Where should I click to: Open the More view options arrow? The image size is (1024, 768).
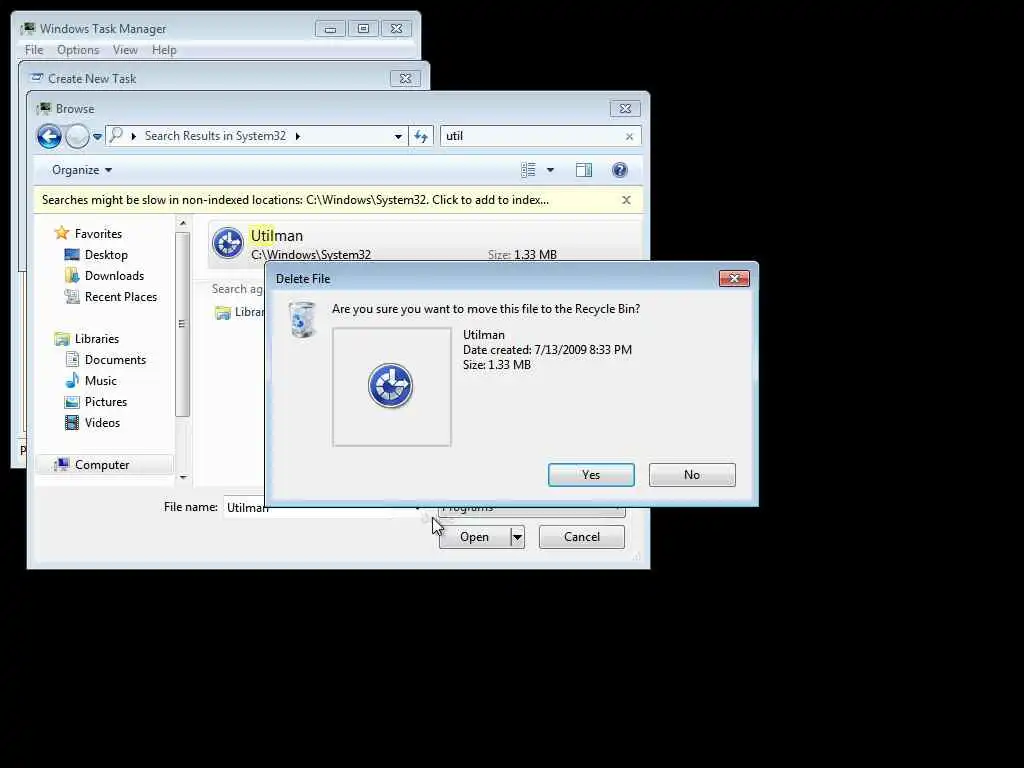tap(550, 170)
